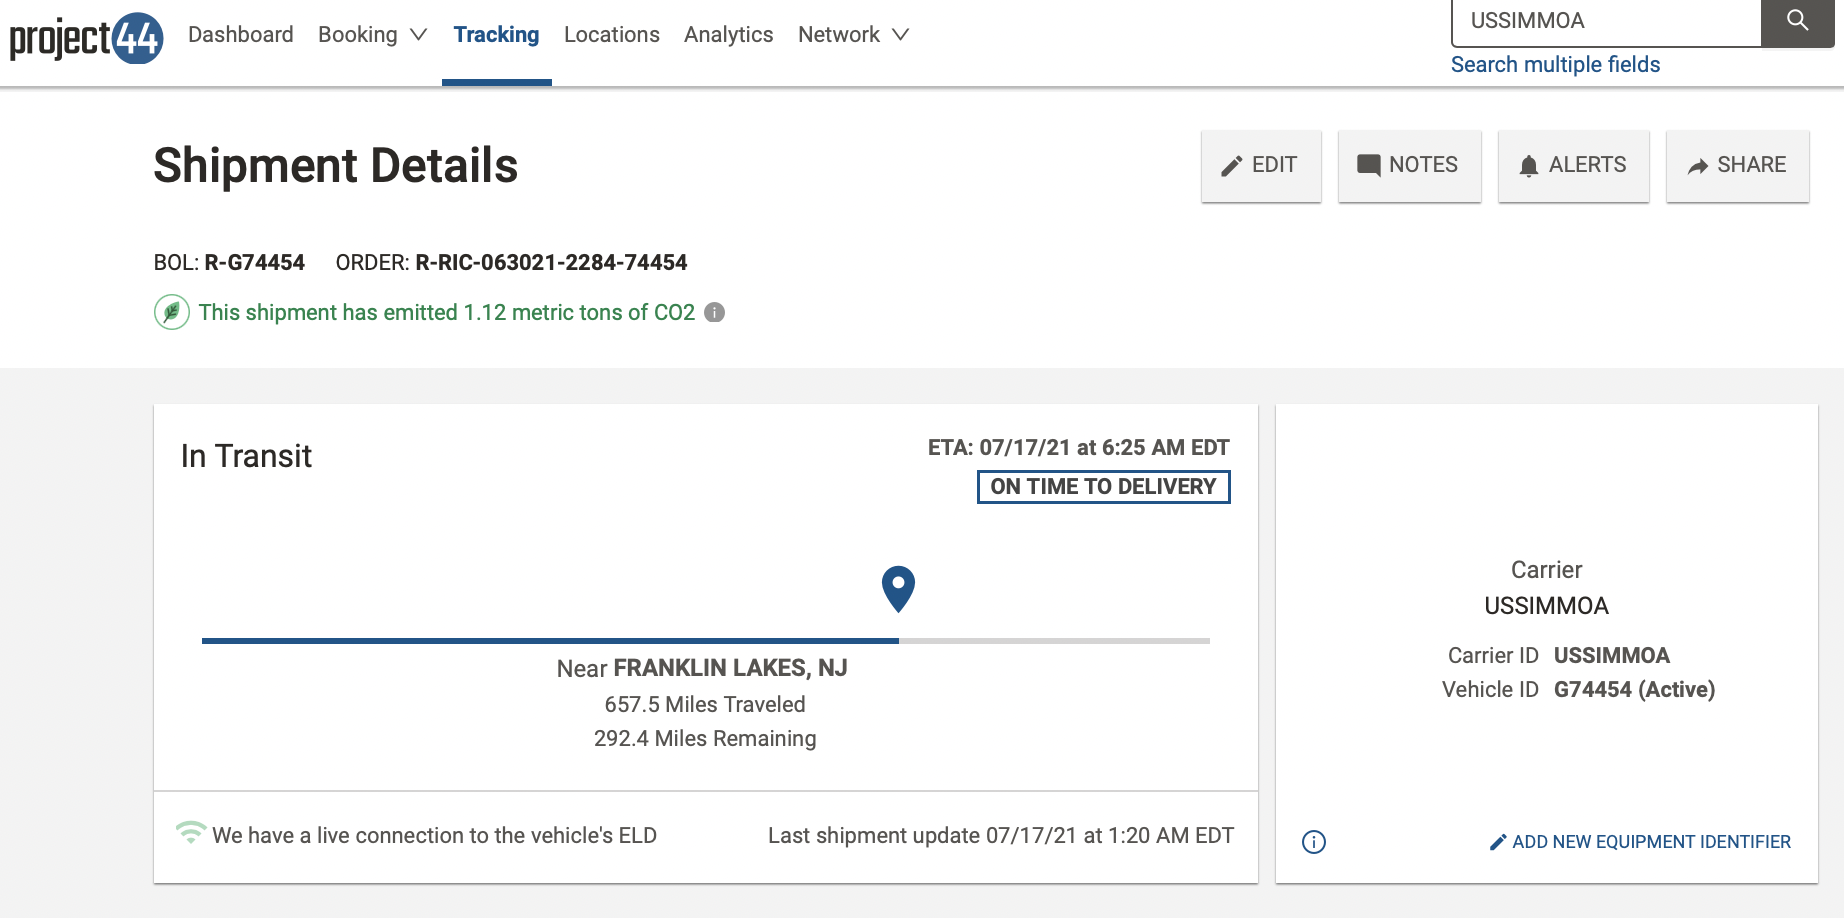Click the ELD live connection wifi icon

pos(191,832)
